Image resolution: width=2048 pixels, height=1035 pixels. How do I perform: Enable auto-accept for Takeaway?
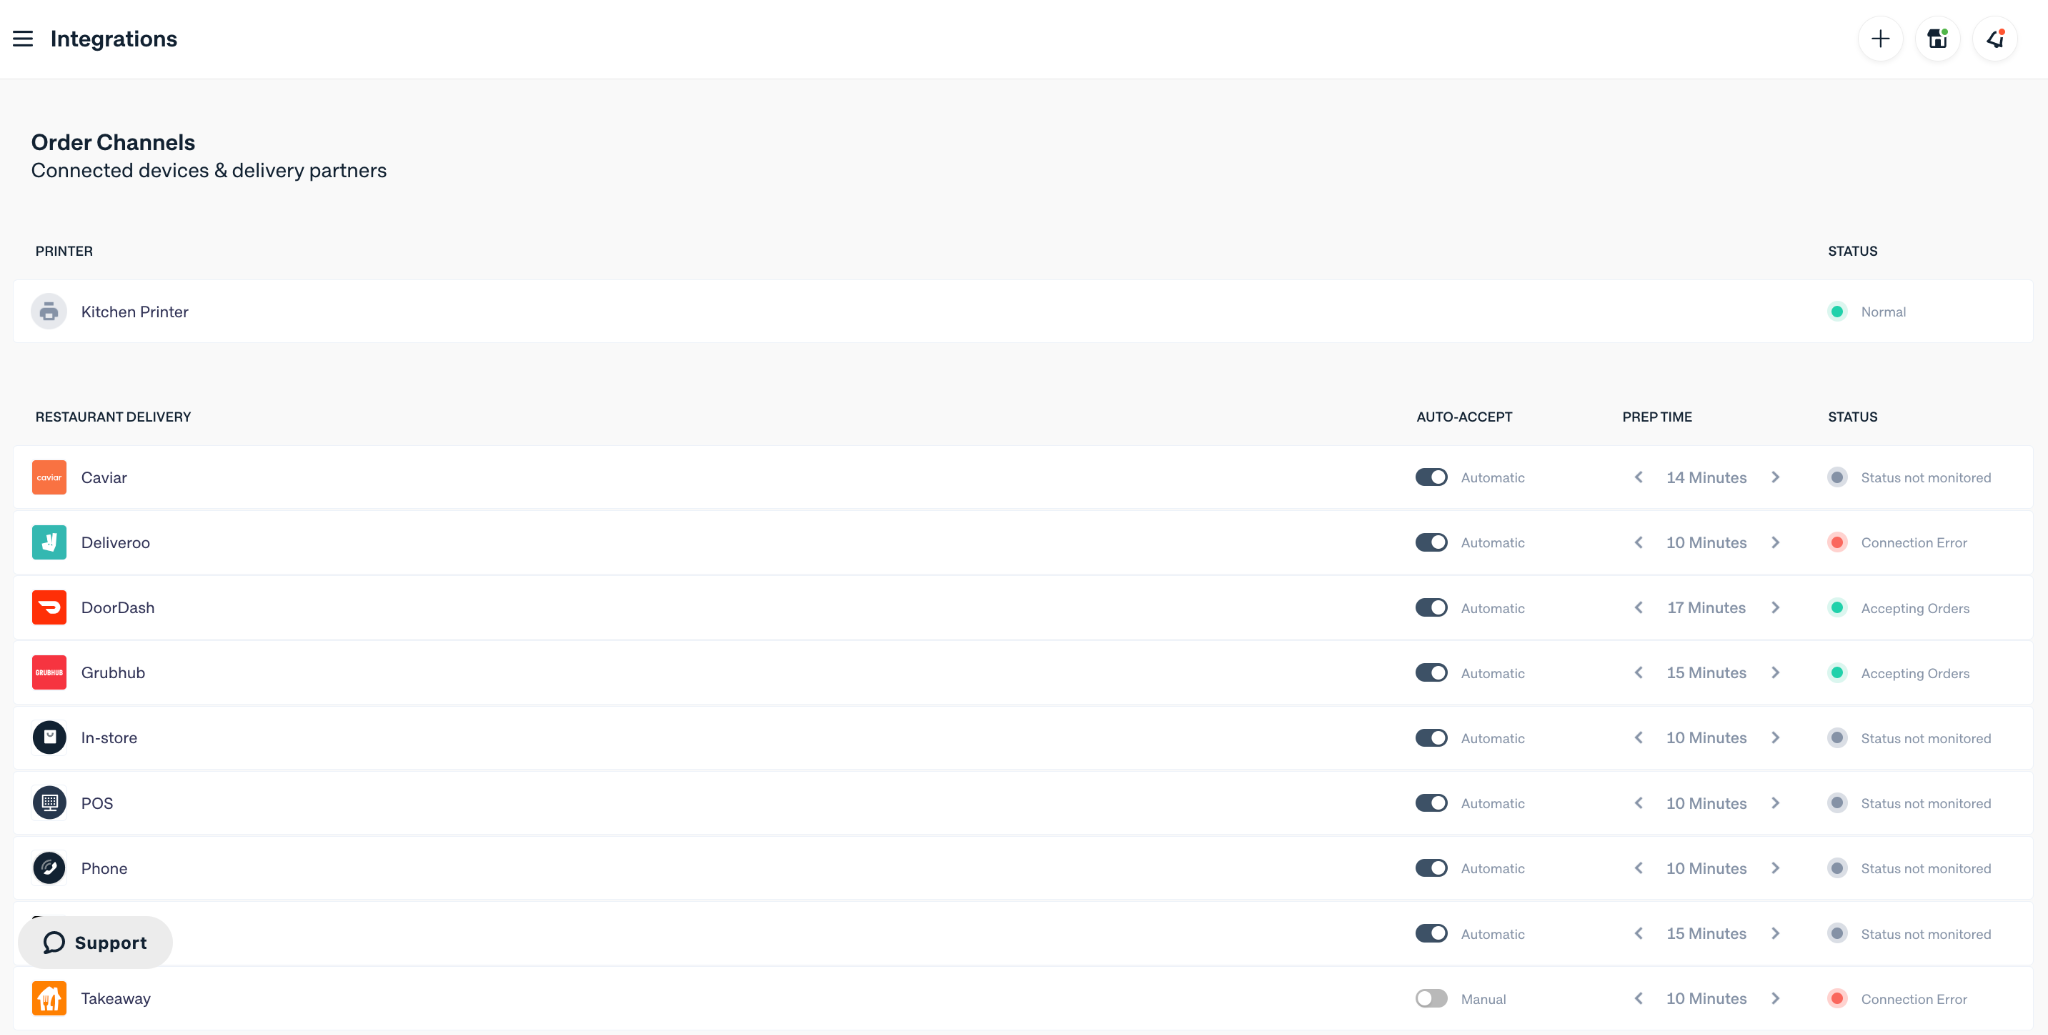pos(1431,998)
